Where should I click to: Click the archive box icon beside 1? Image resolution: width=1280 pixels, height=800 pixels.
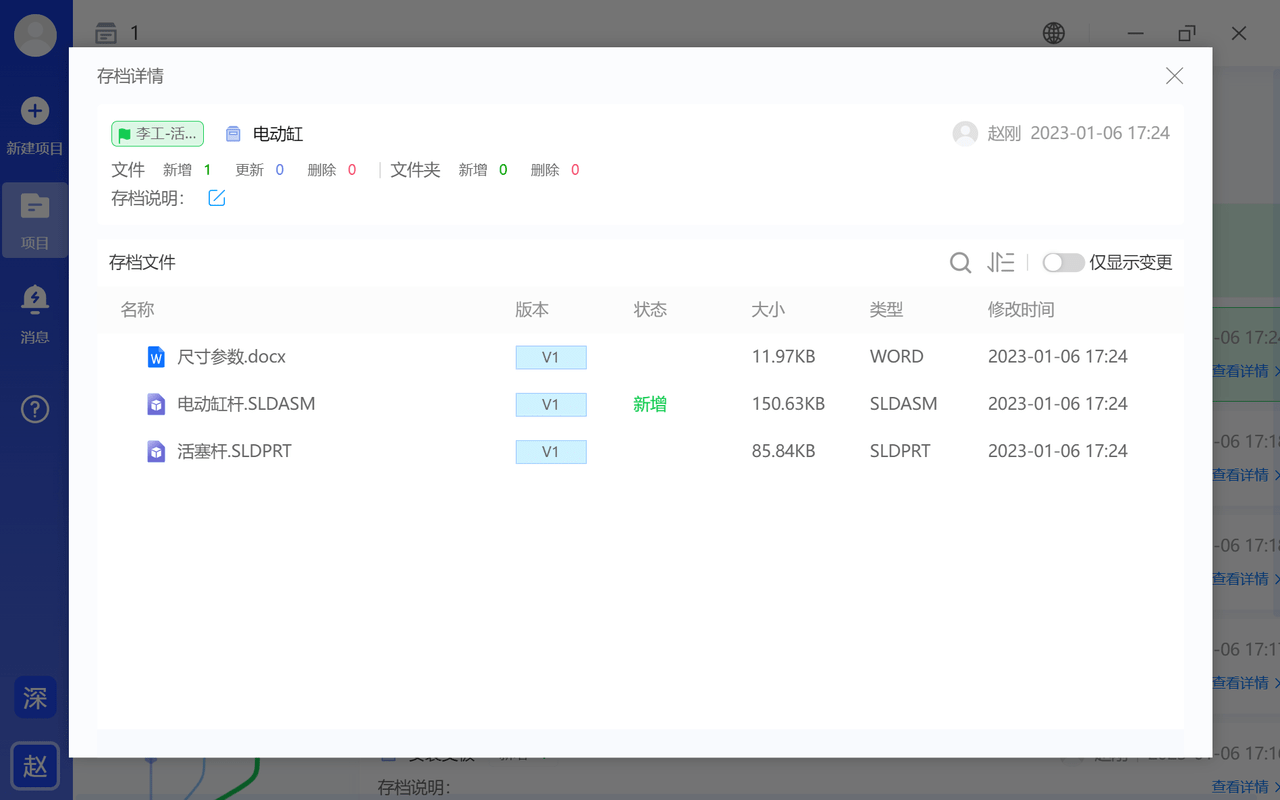[106, 34]
